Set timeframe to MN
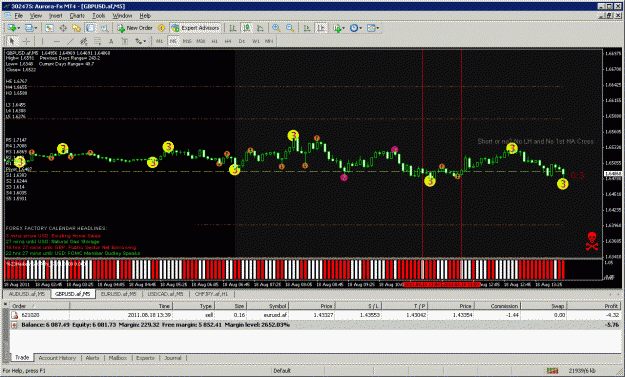This screenshot has height=377, width=625. (x=269, y=41)
